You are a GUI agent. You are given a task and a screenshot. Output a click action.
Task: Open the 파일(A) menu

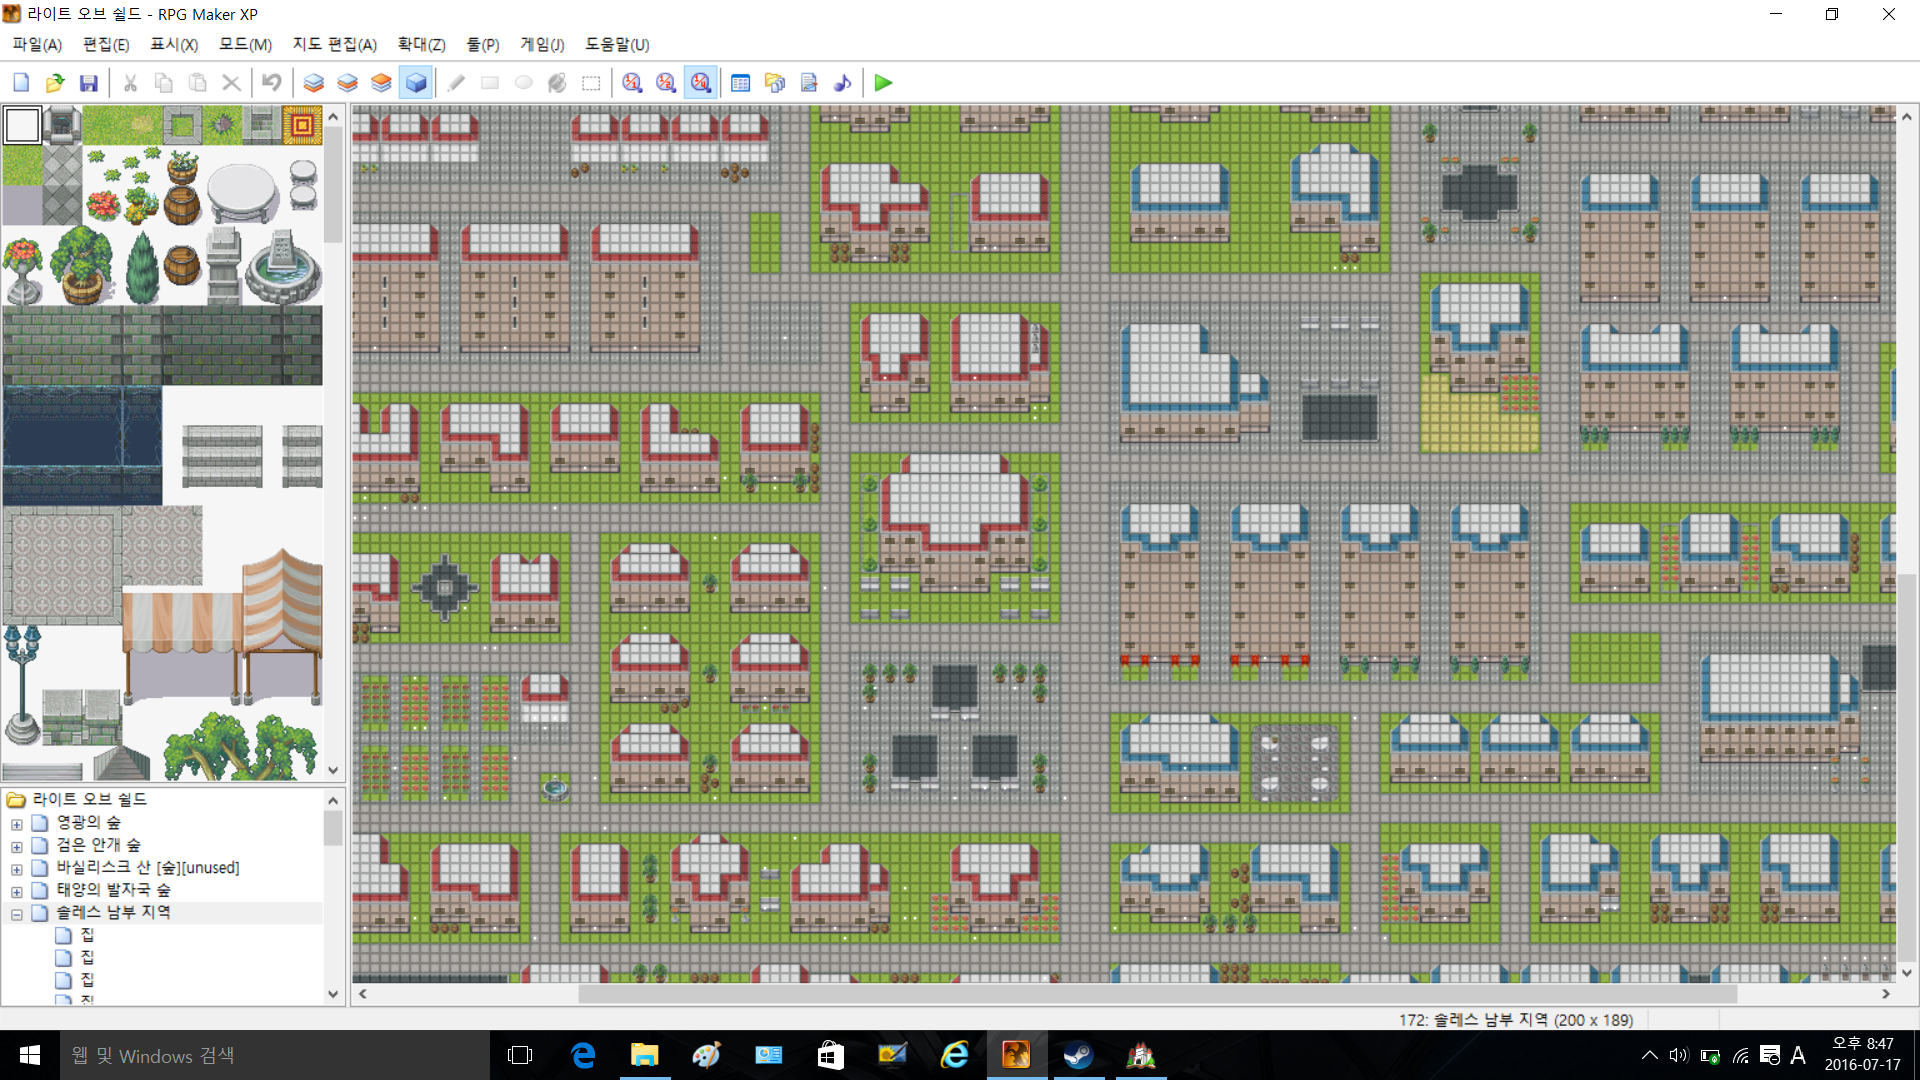click(37, 45)
